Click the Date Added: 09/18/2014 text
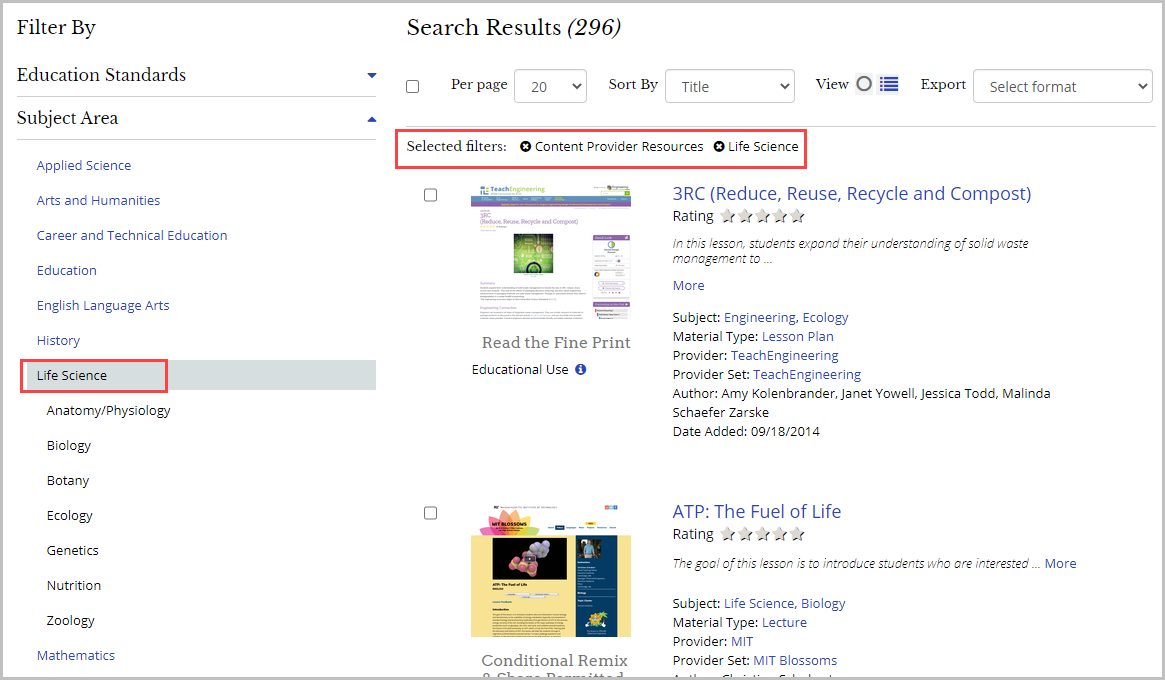The image size is (1165, 680). point(746,431)
